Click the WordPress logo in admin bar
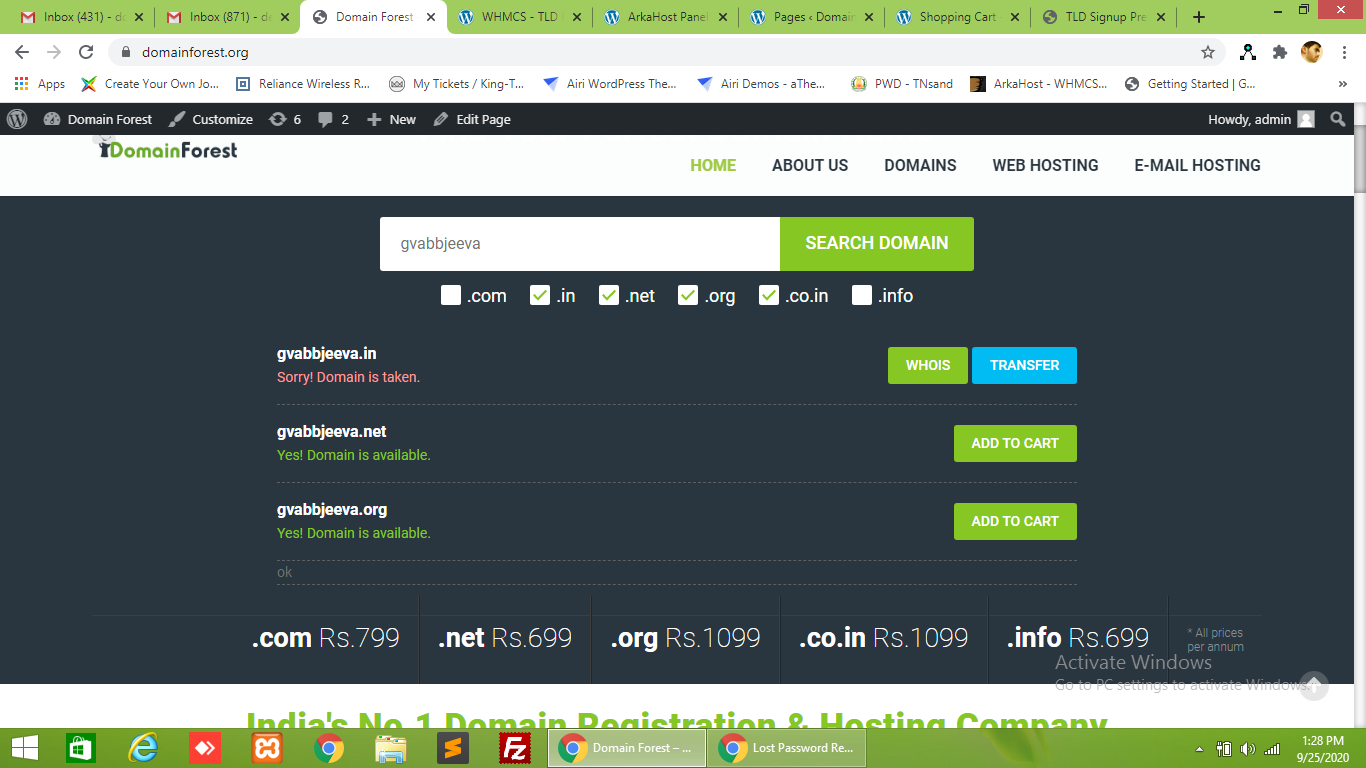 click(x=17, y=119)
